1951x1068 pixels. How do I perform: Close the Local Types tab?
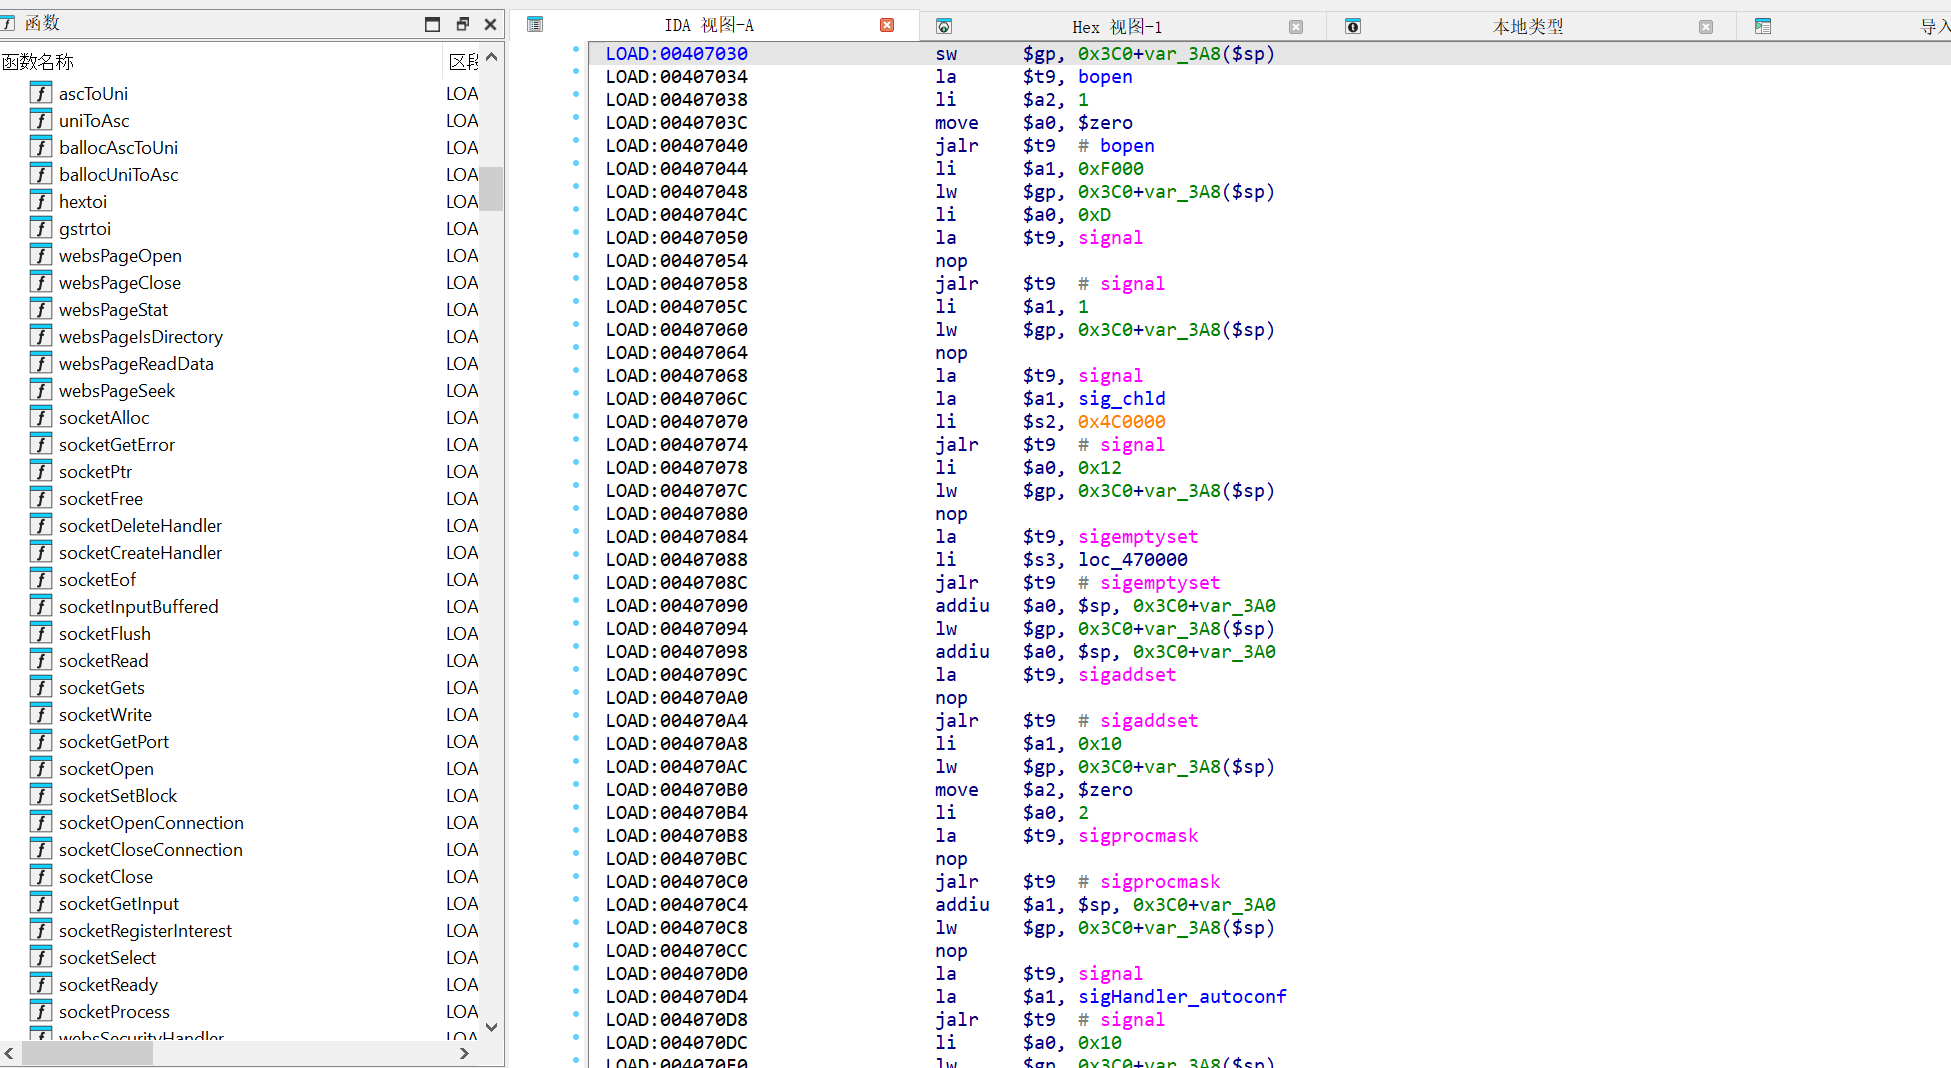coord(1706,27)
